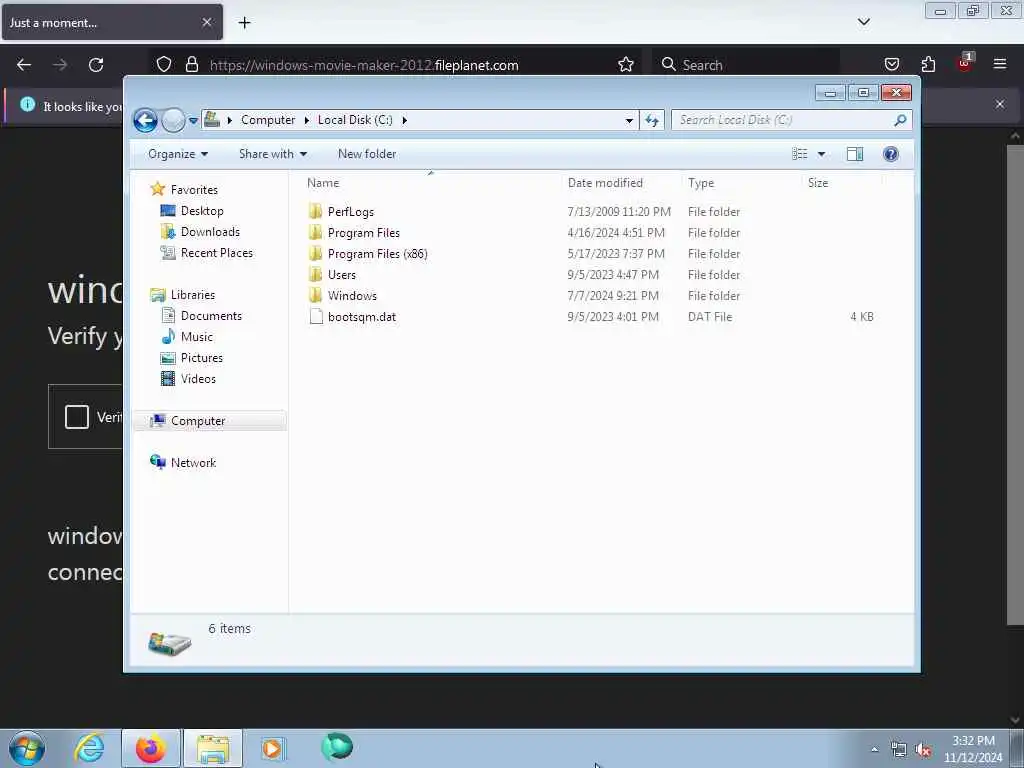Screen dimensions: 1024x768
Task: Select the Windows folder
Action: point(352,296)
